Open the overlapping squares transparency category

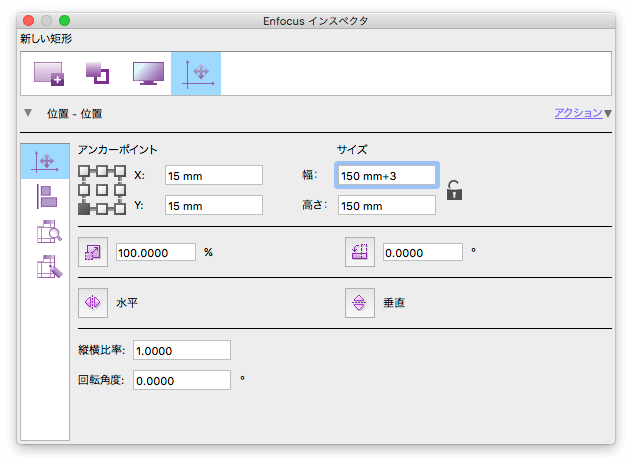[x=97, y=73]
